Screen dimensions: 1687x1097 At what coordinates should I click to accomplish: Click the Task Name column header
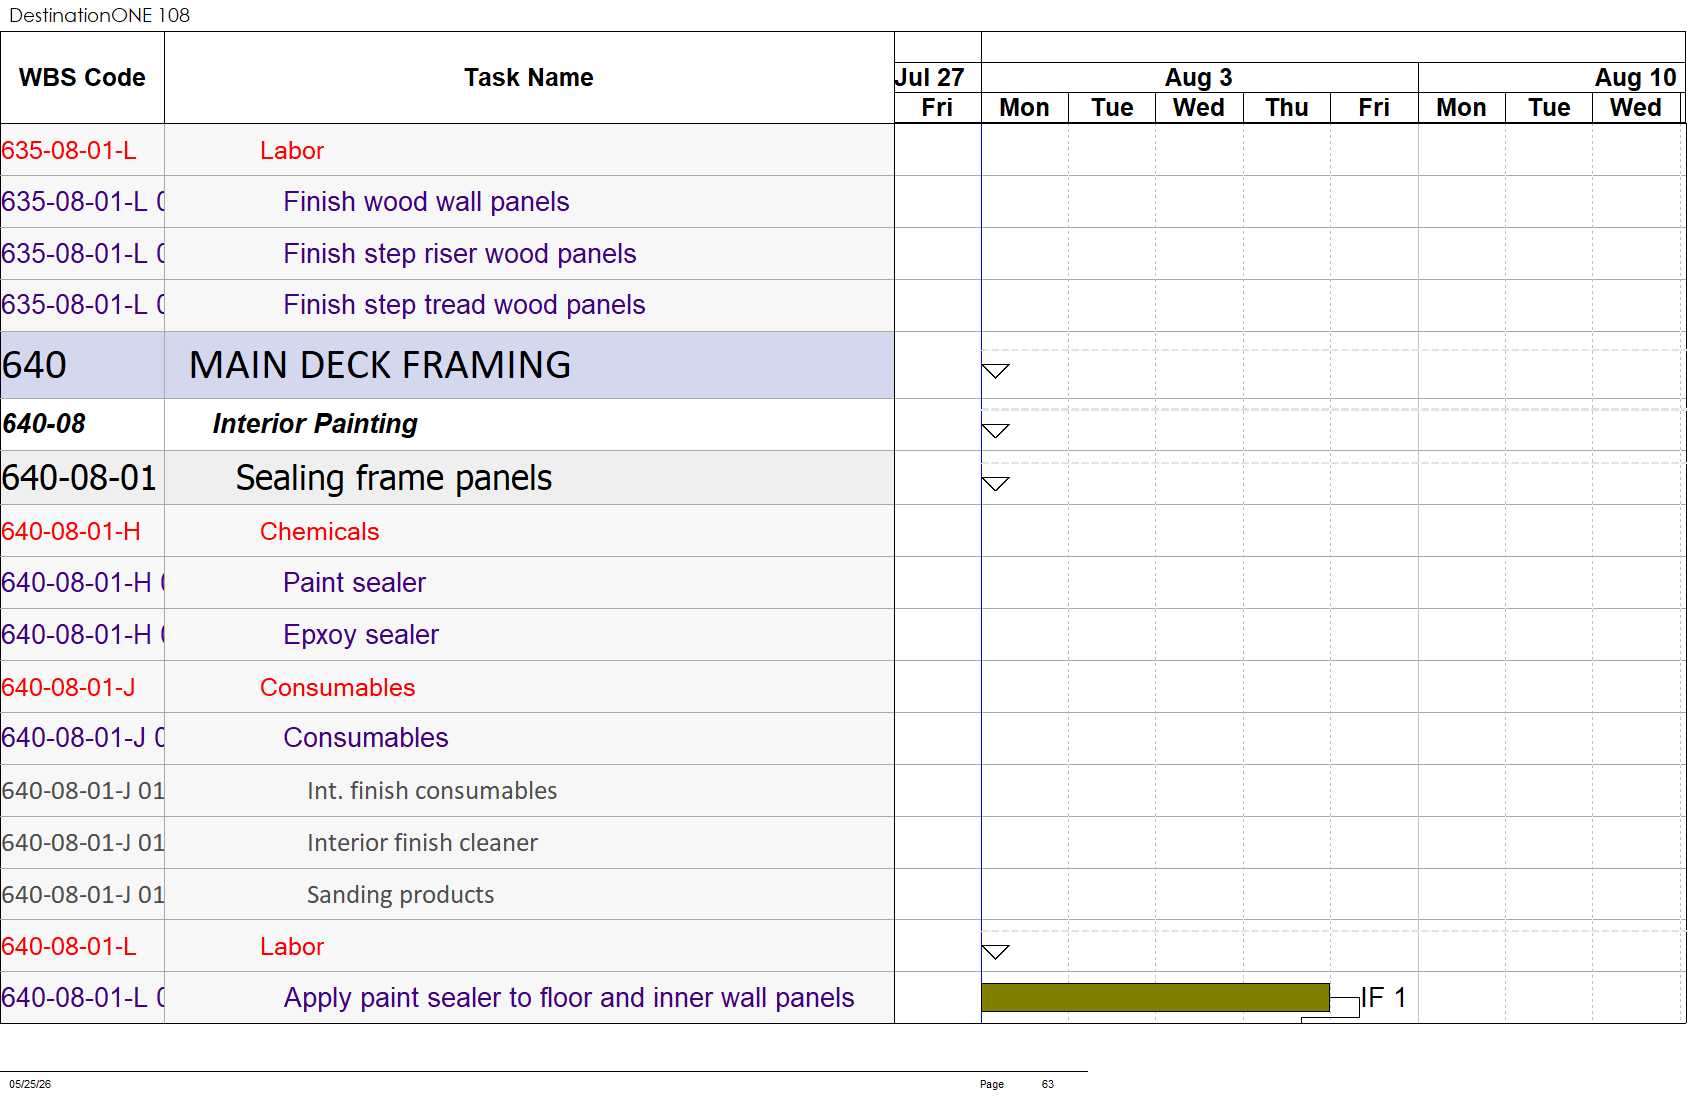coord(529,78)
